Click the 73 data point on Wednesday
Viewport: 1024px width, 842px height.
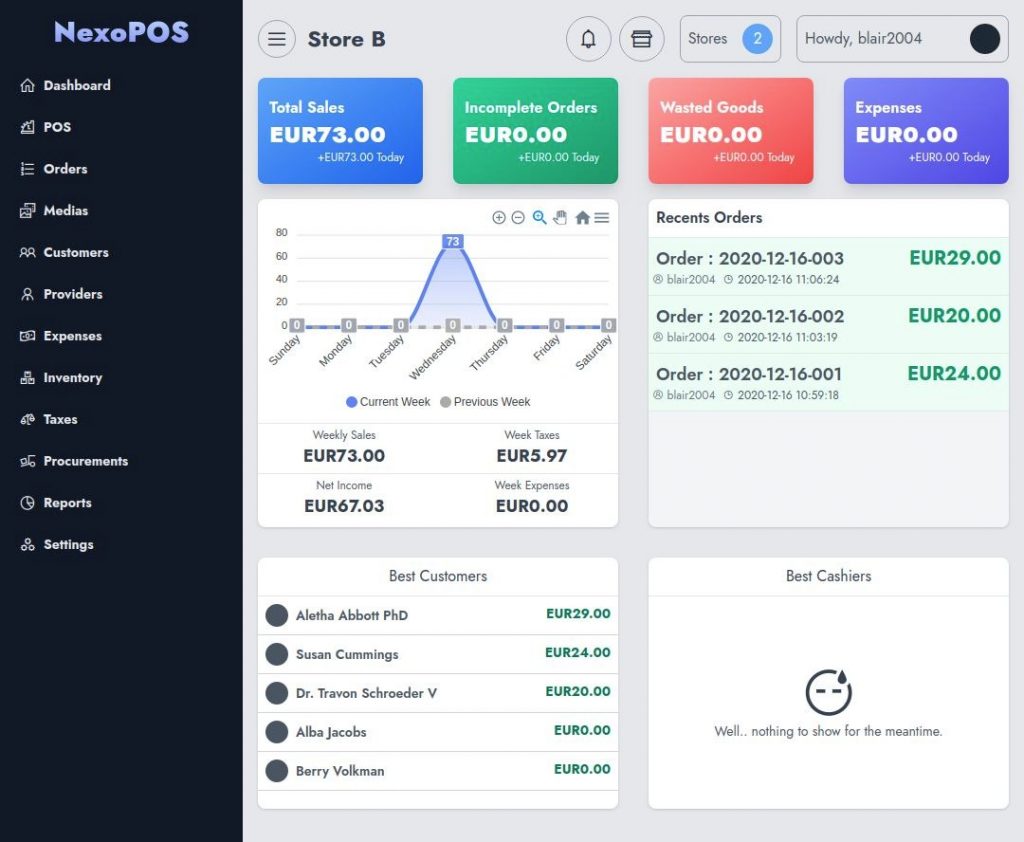coord(453,242)
